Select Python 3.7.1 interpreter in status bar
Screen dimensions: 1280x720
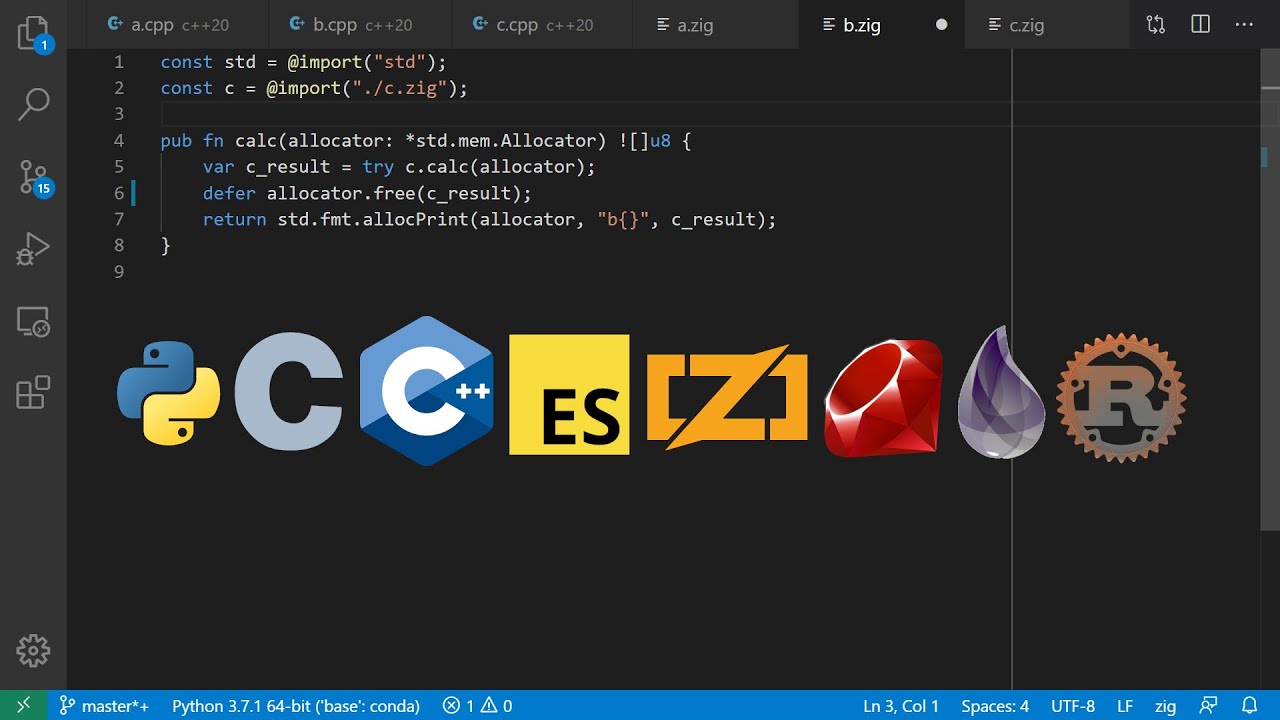pos(296,706)
